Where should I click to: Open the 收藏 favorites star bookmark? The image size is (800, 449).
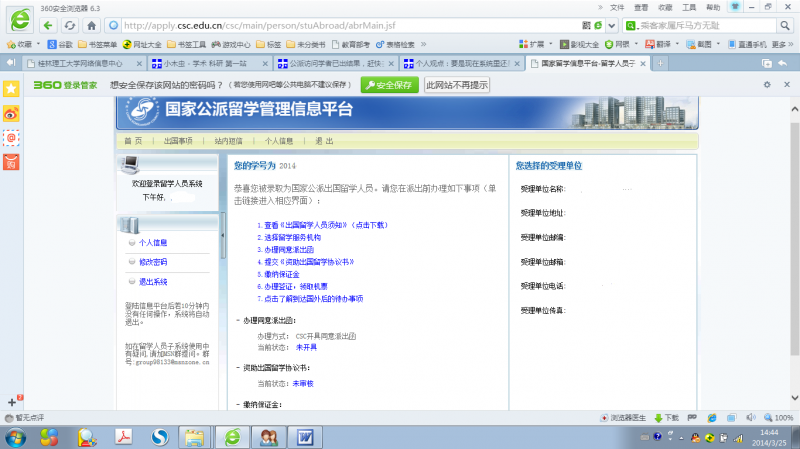19,44
